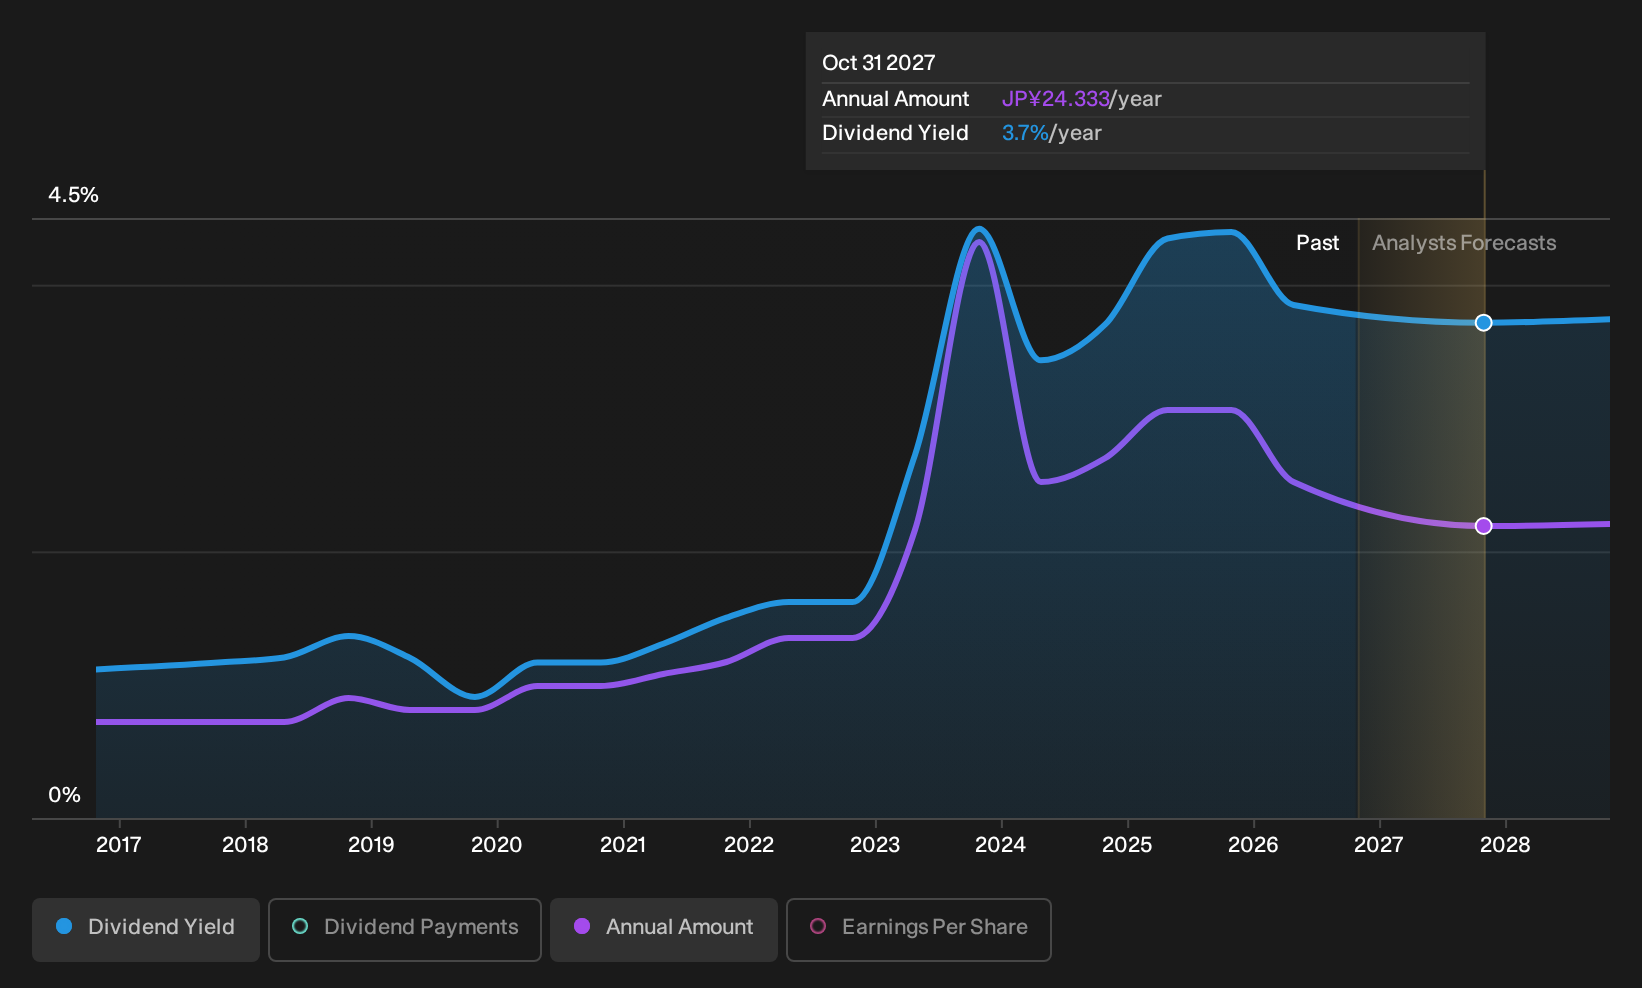
Task: Click the Dividend Yield tooltip row label
Action: 895,133
